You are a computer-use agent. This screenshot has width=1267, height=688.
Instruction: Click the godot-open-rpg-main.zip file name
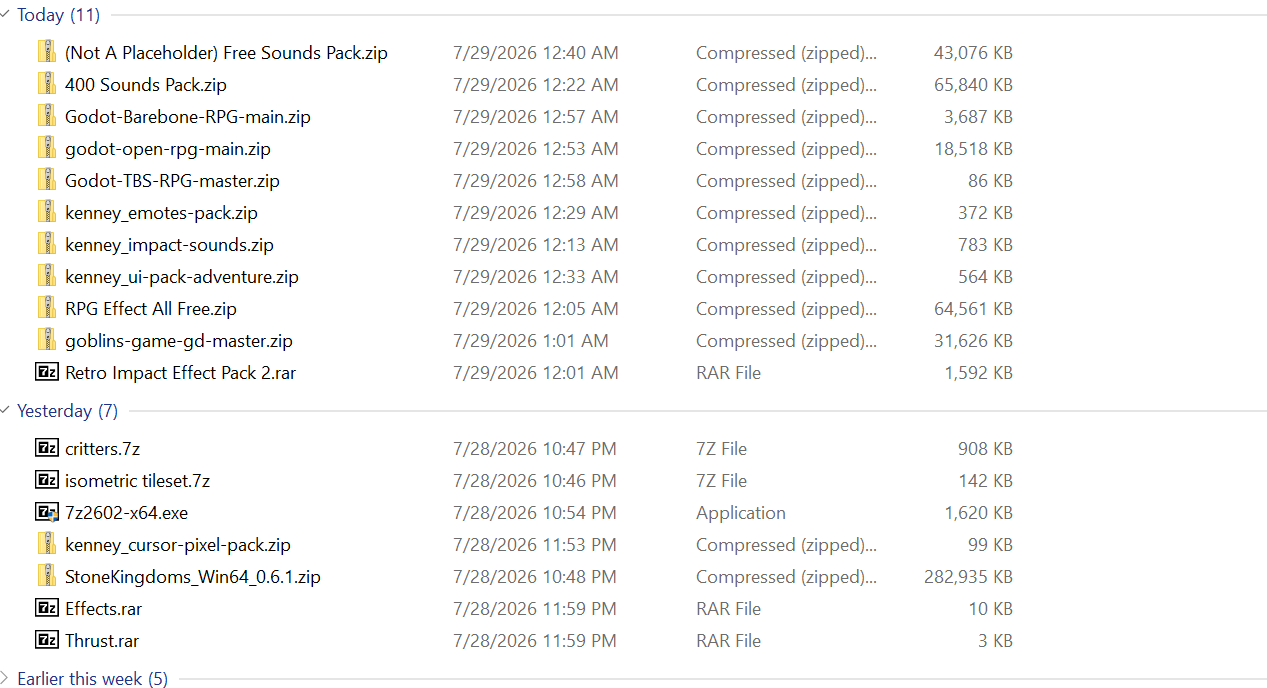[168, 149]
